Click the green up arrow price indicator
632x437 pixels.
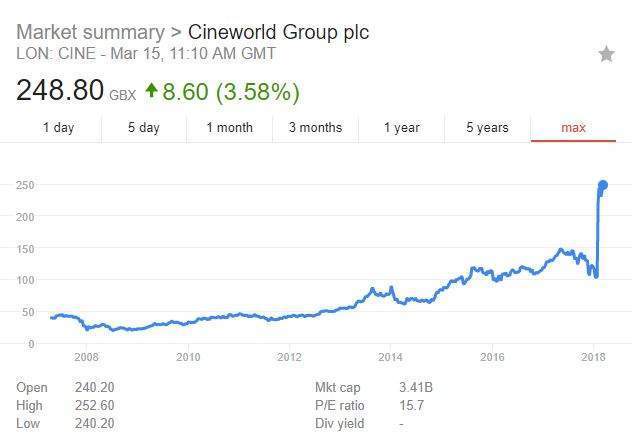pos(152,92)
